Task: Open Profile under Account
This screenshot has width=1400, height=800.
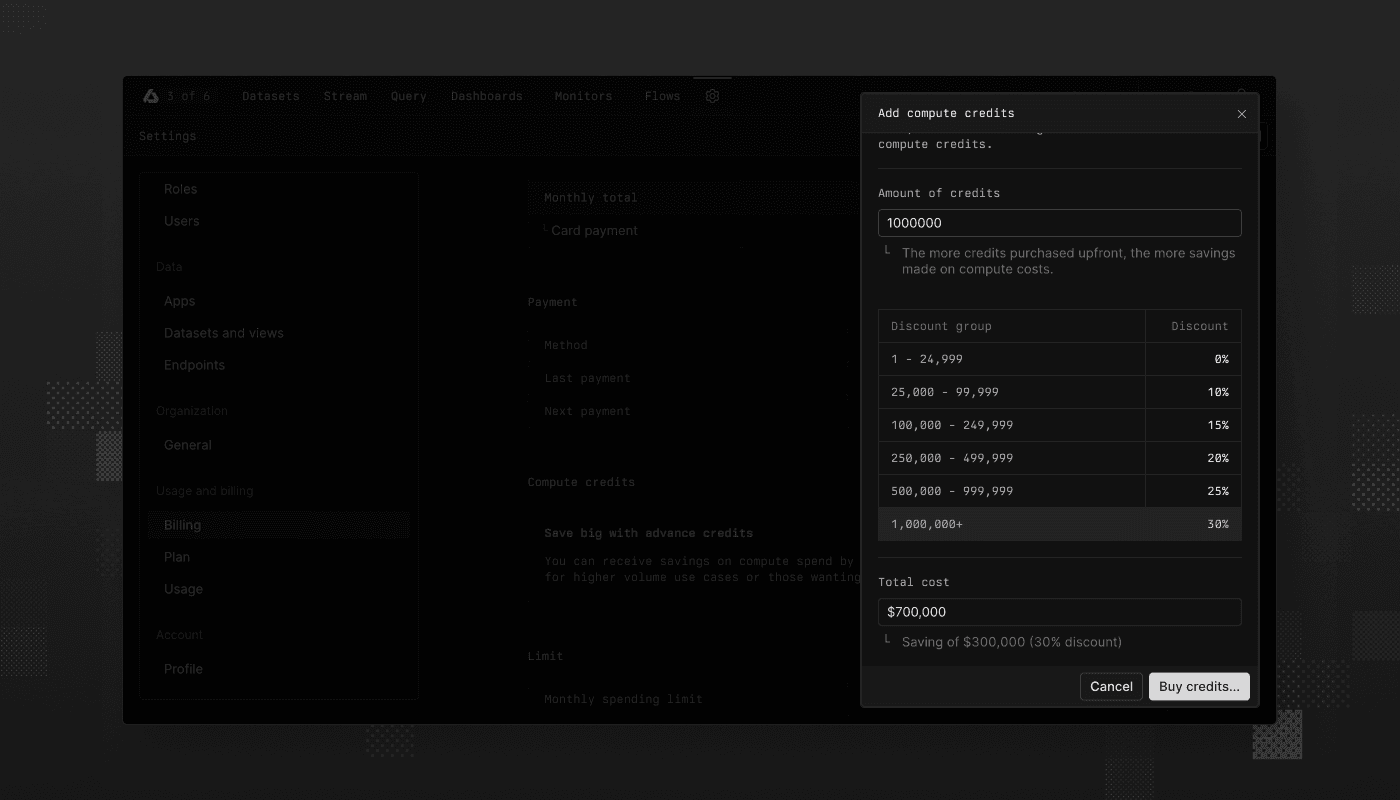Action: pos(183,668)
